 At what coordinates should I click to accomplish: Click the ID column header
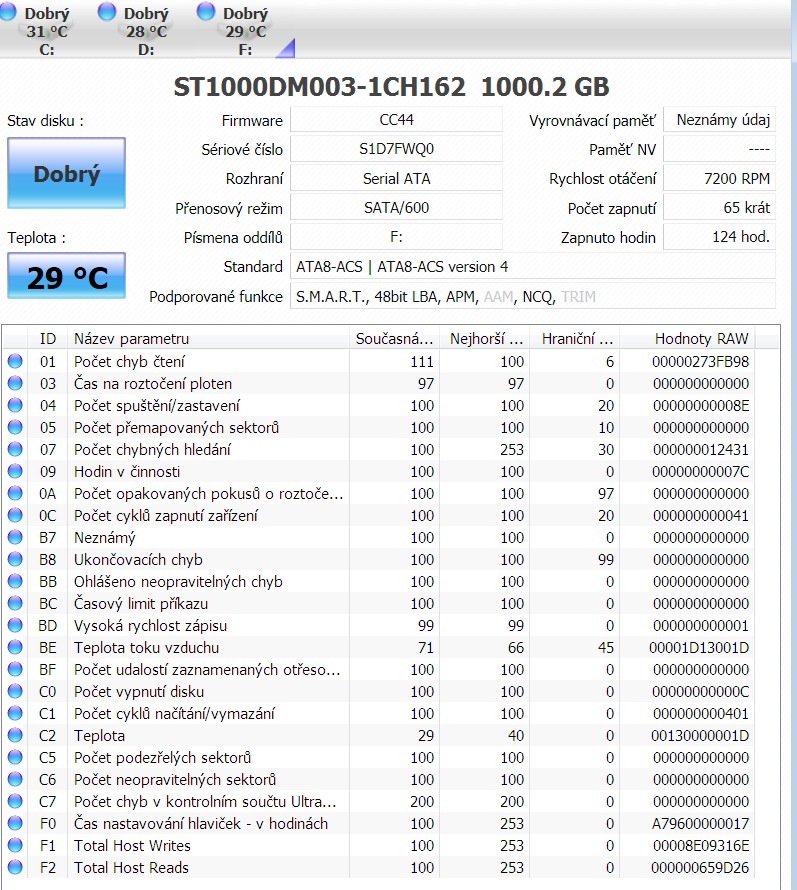48,339
